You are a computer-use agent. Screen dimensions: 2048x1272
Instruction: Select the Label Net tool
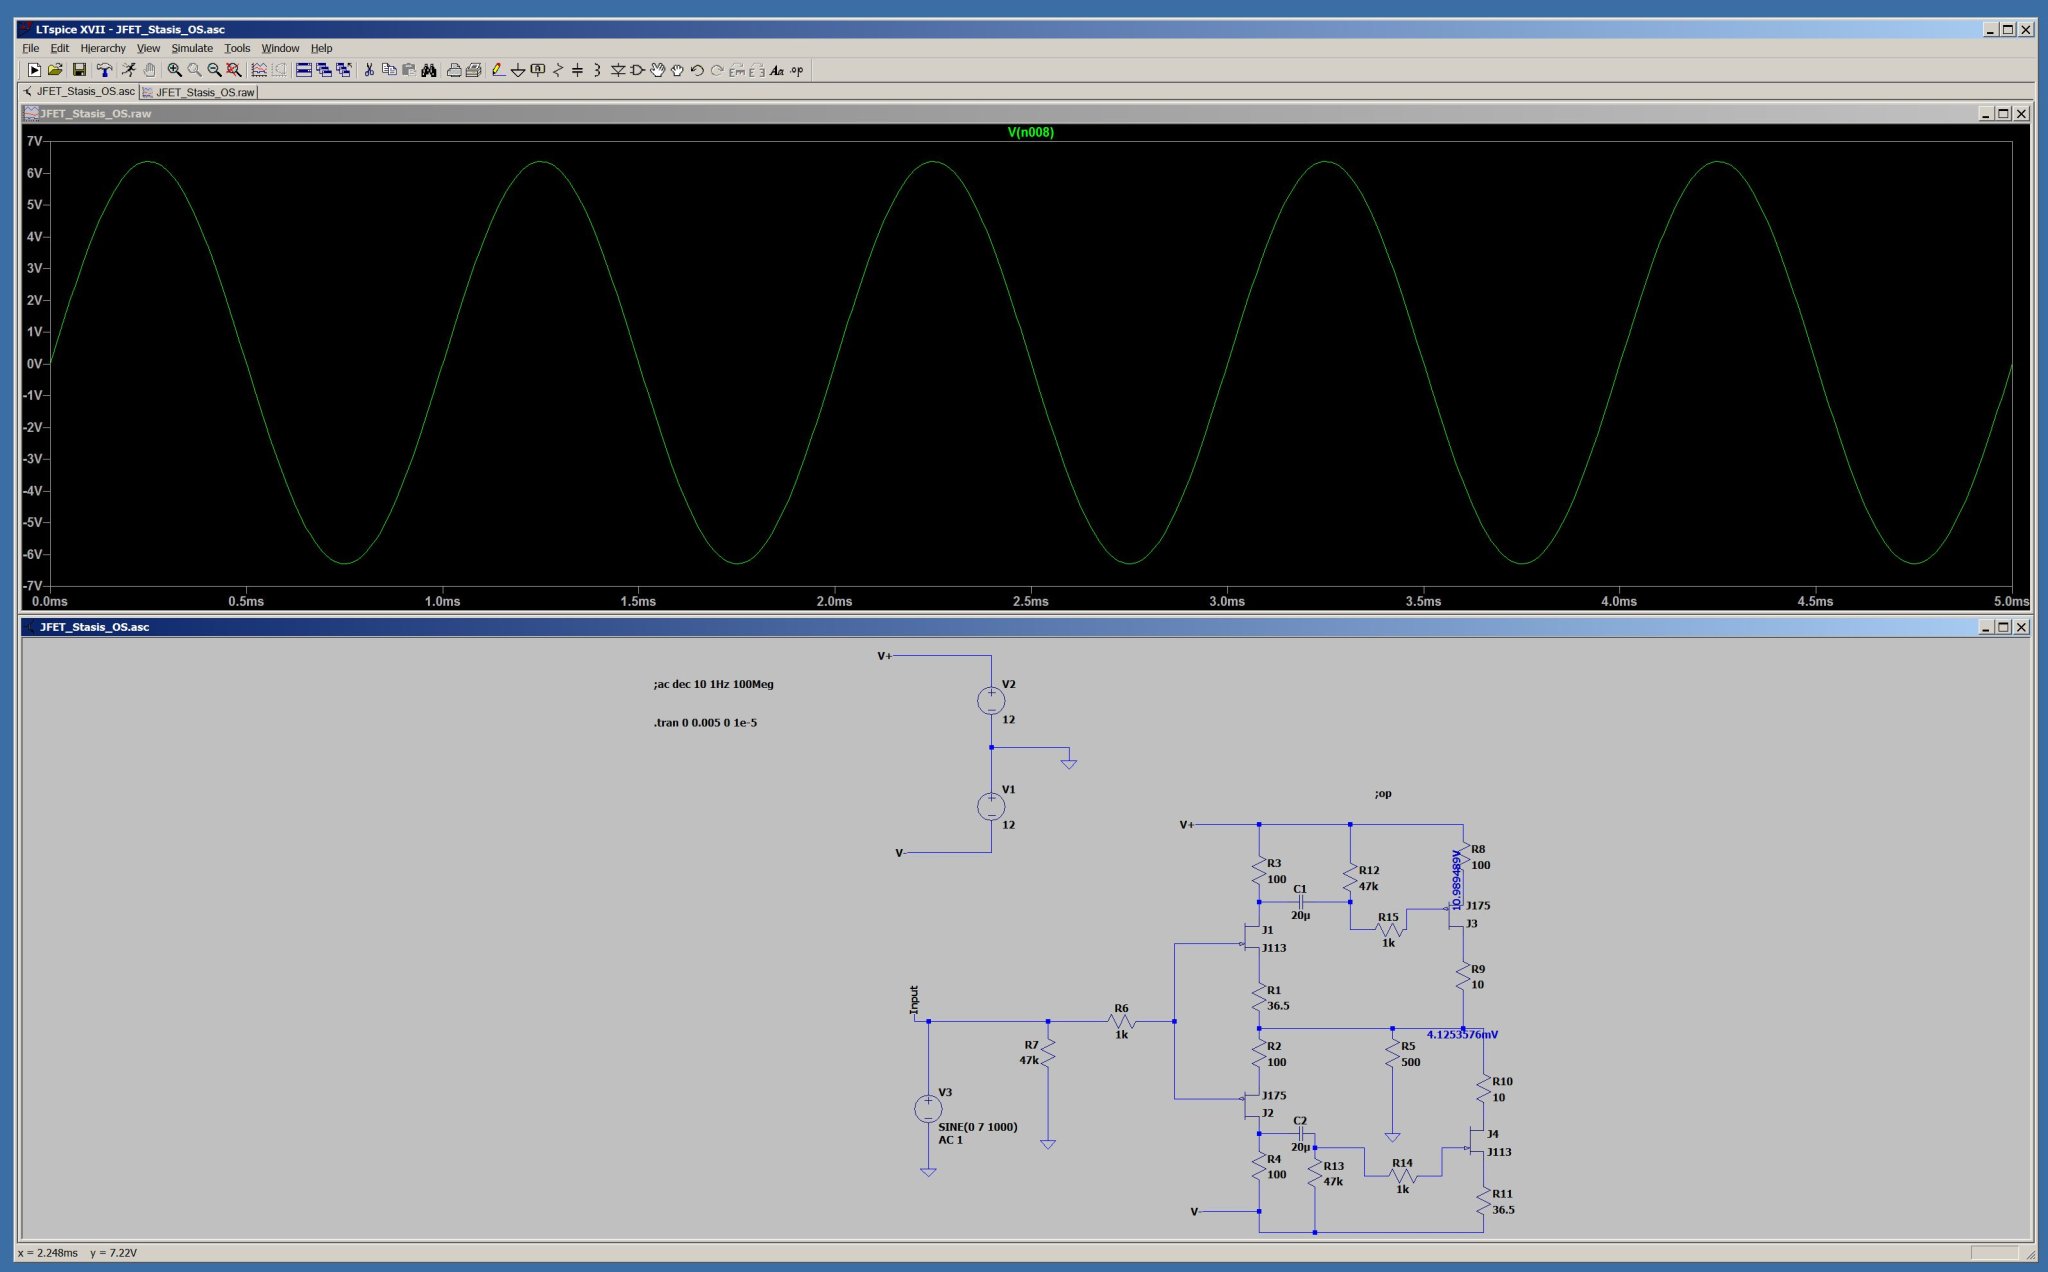537,70
